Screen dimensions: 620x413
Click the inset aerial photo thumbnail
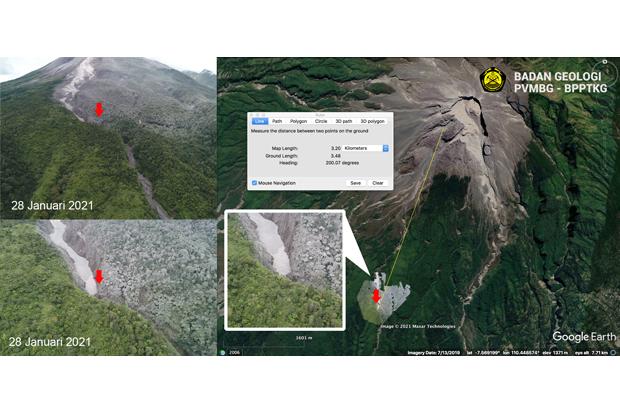(285, 268)
